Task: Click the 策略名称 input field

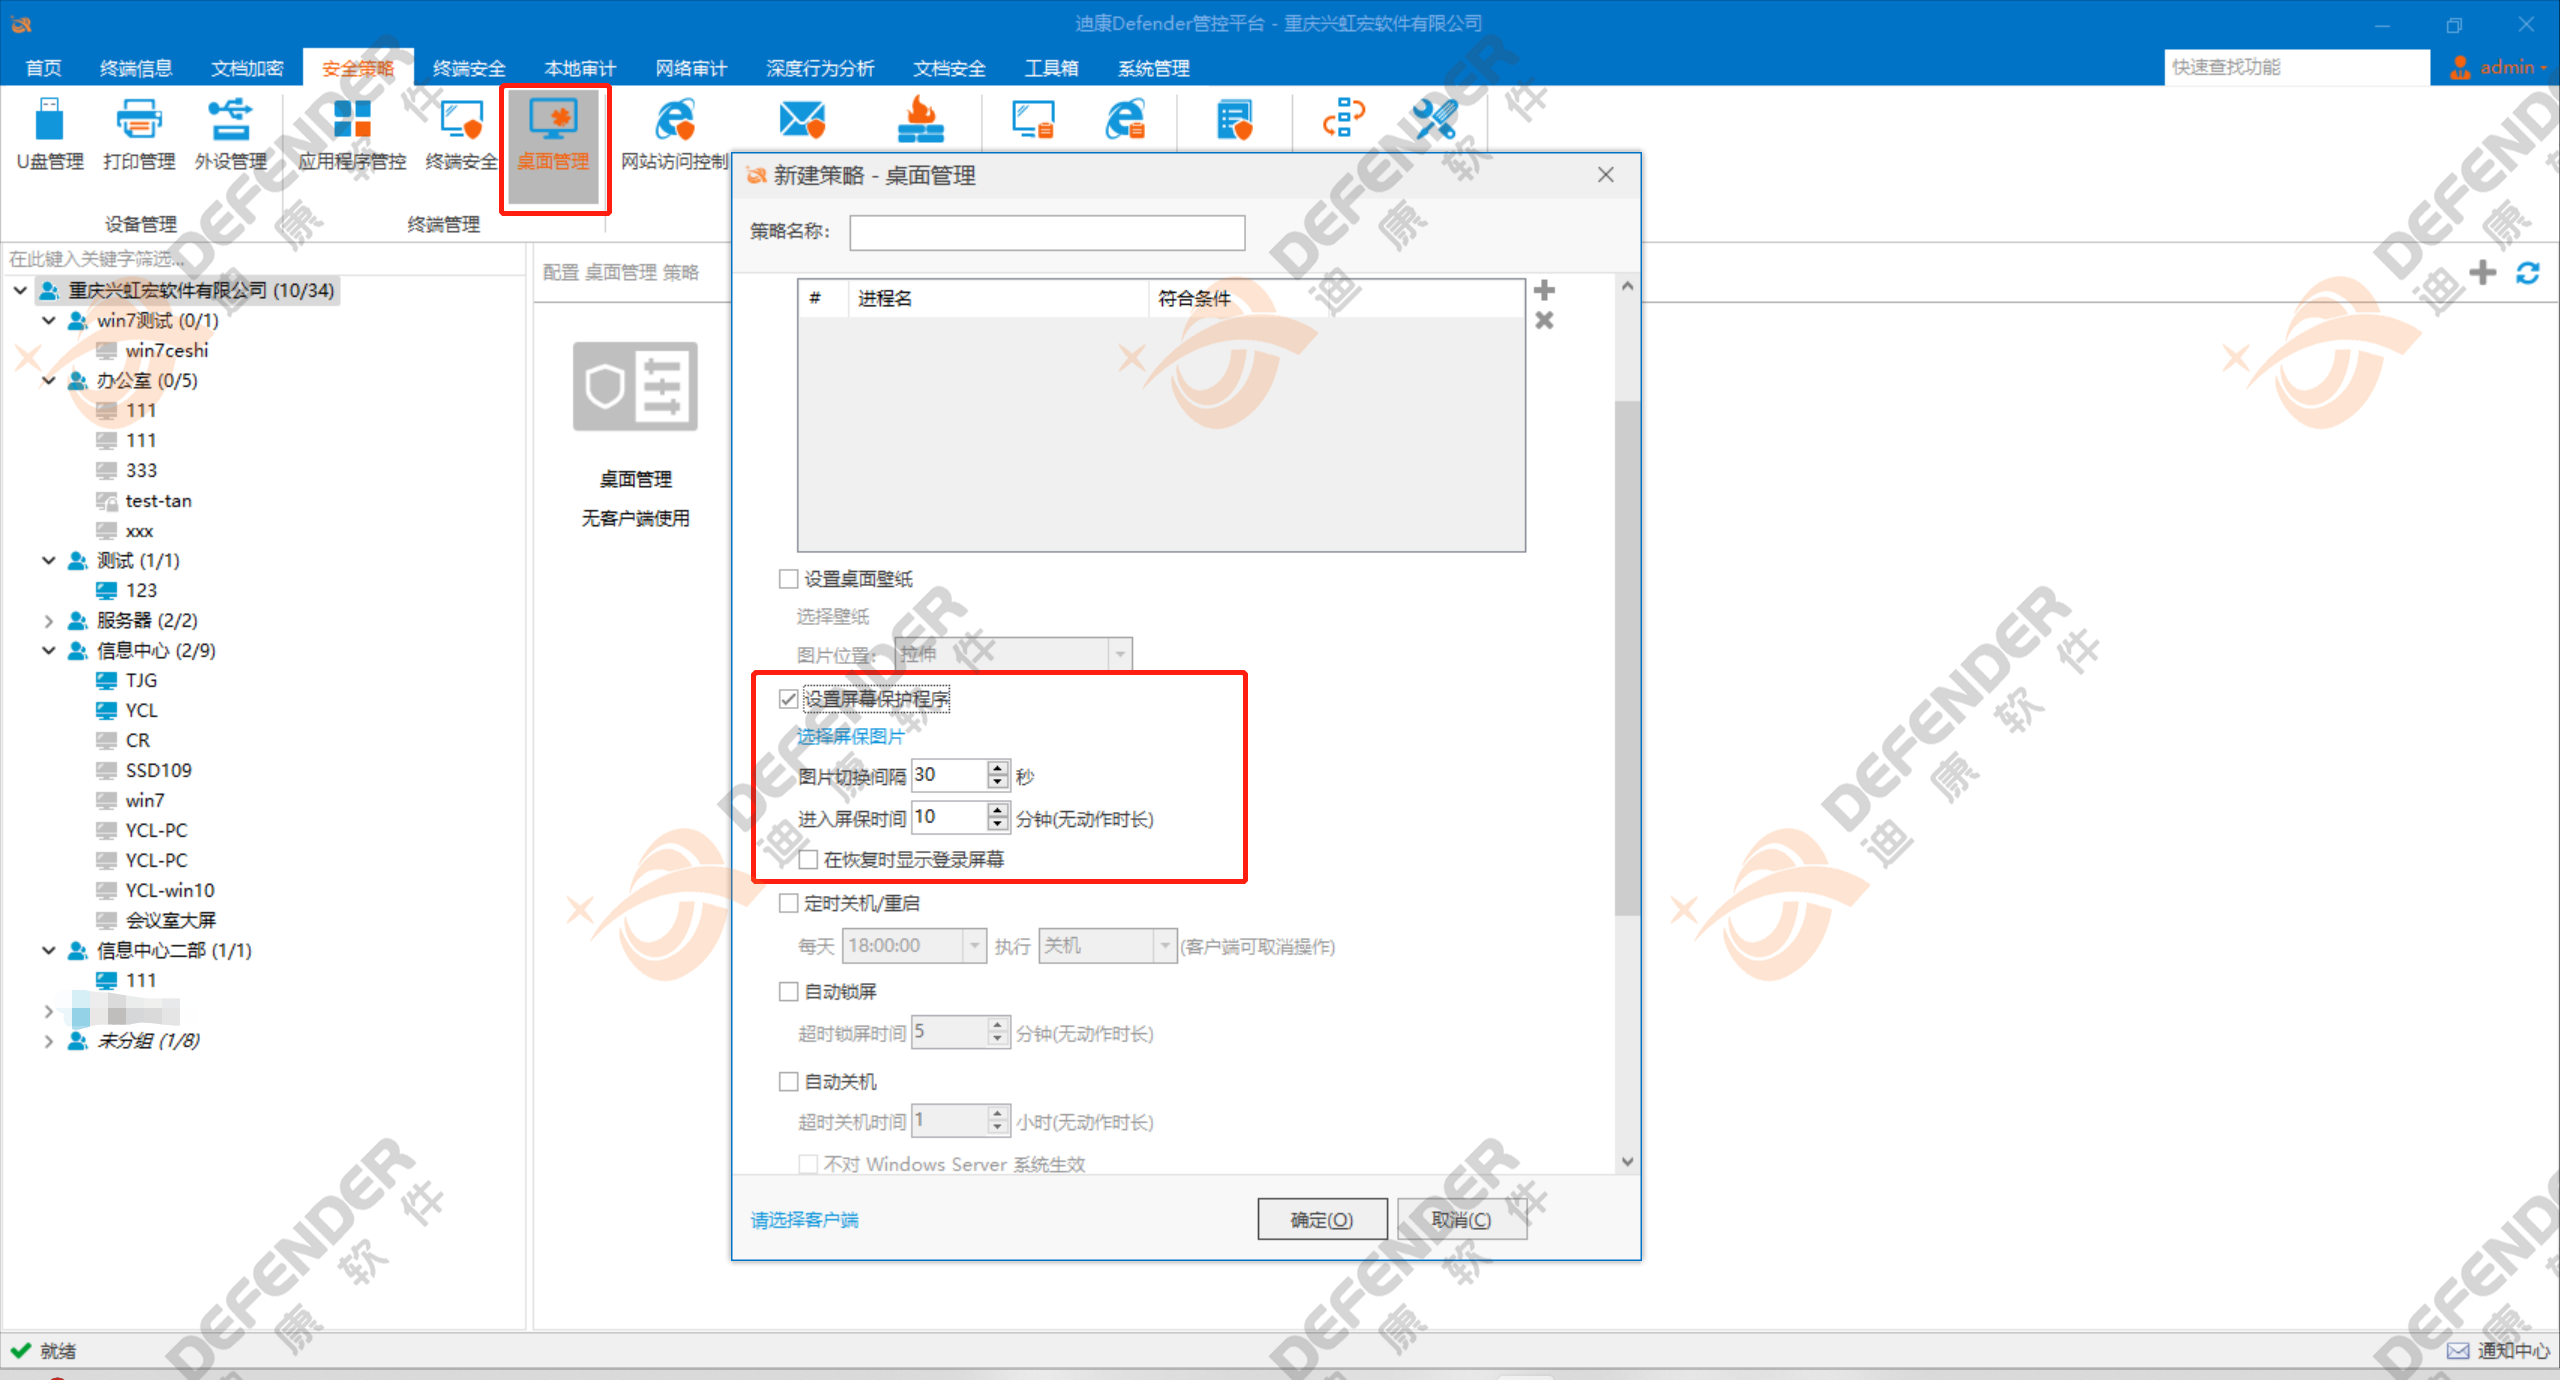Action: point(1047,232)
